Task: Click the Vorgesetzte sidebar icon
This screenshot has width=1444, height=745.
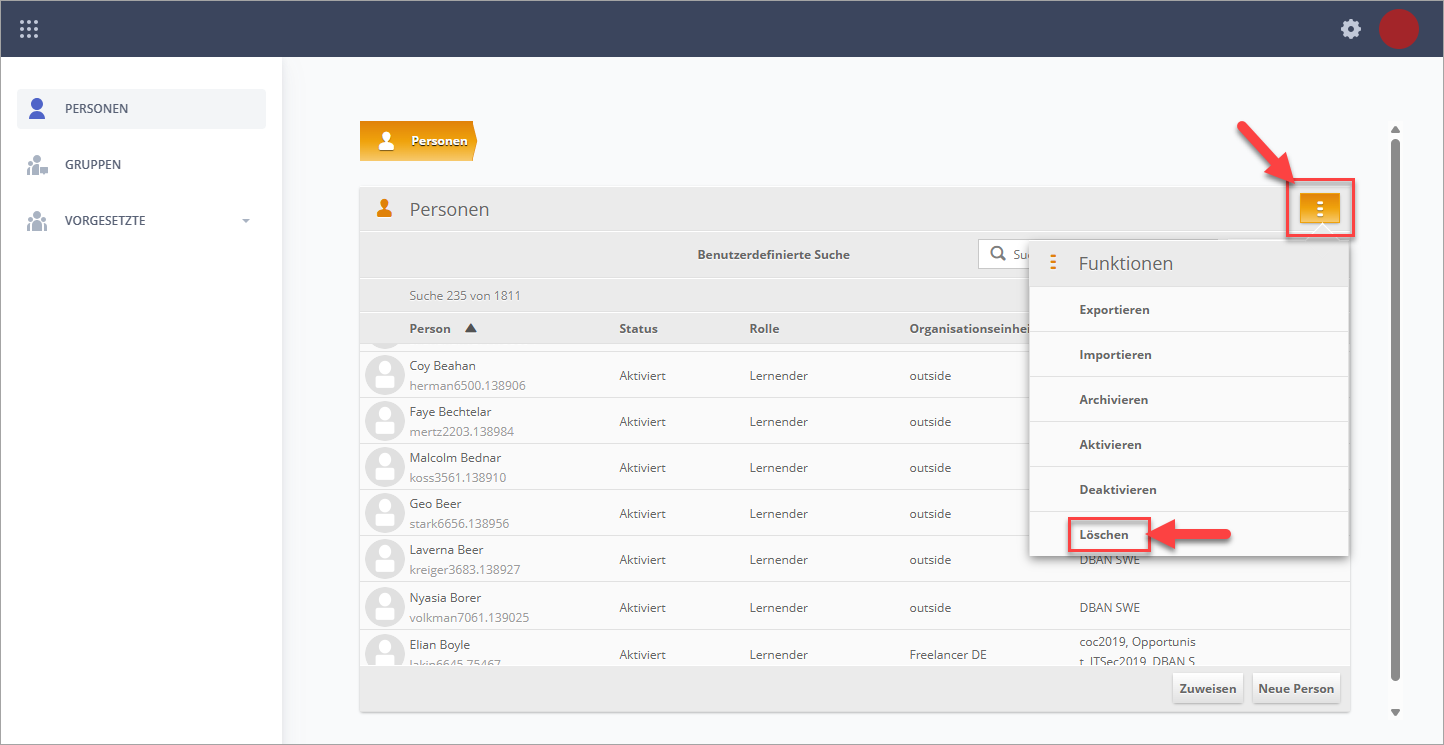Action: (38, 221)
